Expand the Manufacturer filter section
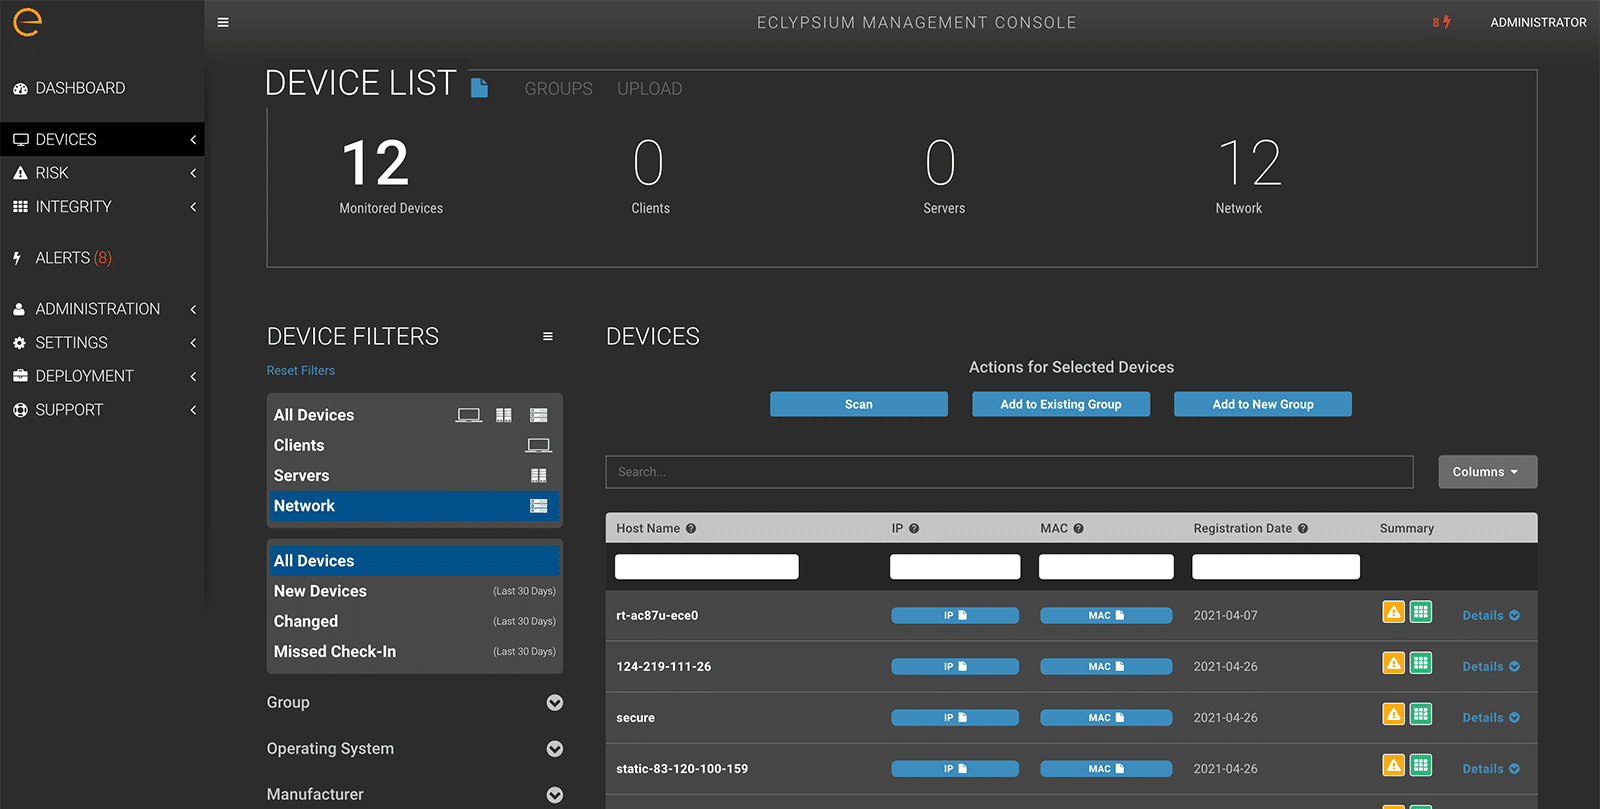The width and height of the screenshot is (1600, 809). tap(414, 795)
